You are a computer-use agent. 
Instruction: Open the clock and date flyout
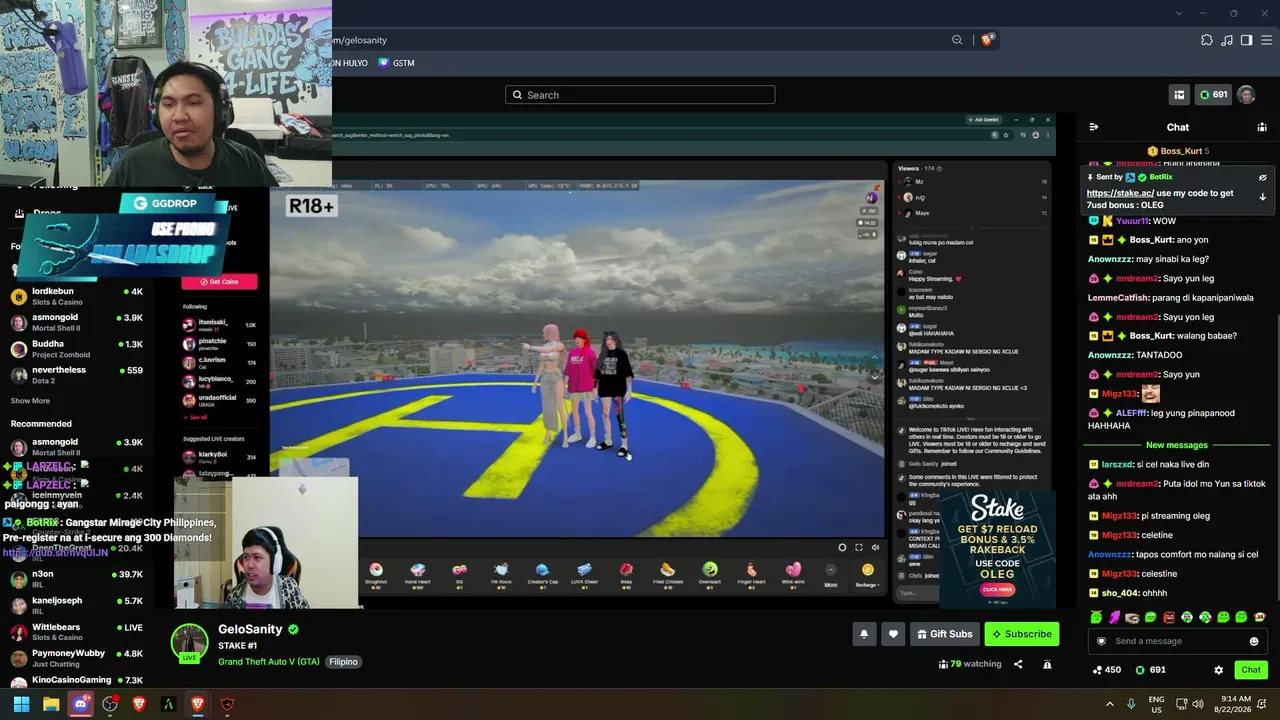(x=1236, y=704)
